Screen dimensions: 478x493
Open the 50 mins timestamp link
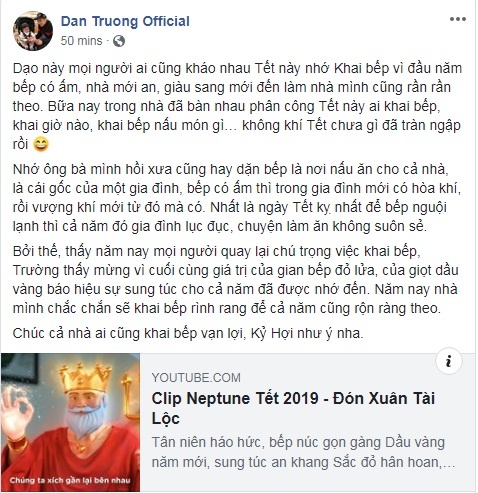[81, 41]
